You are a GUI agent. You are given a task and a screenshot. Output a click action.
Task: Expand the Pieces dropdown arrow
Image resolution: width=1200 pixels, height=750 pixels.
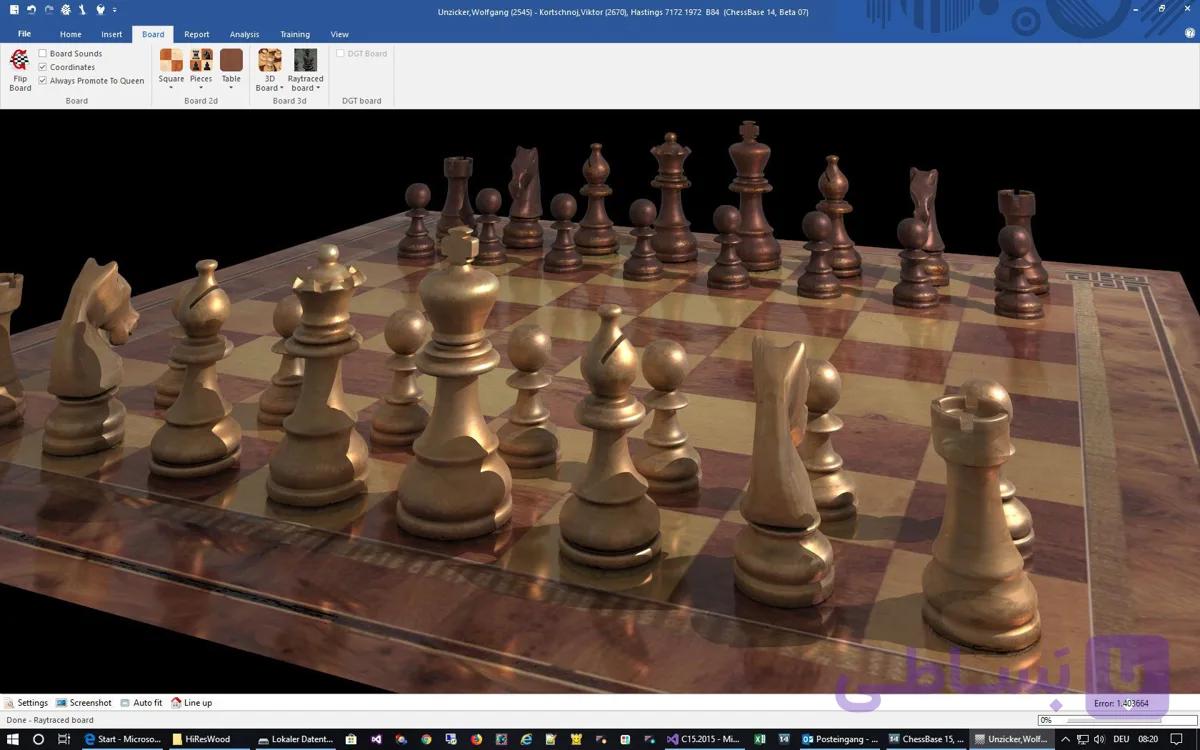(201, 87)
